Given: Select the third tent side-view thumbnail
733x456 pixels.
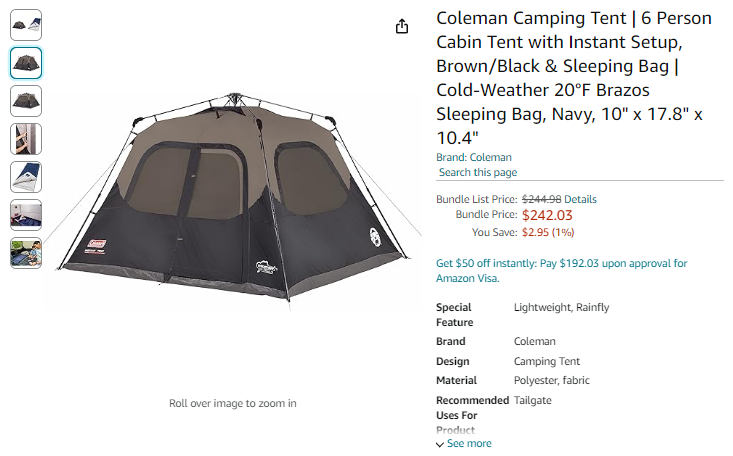Looking at the screenshot, I should [x=26, y=101].
